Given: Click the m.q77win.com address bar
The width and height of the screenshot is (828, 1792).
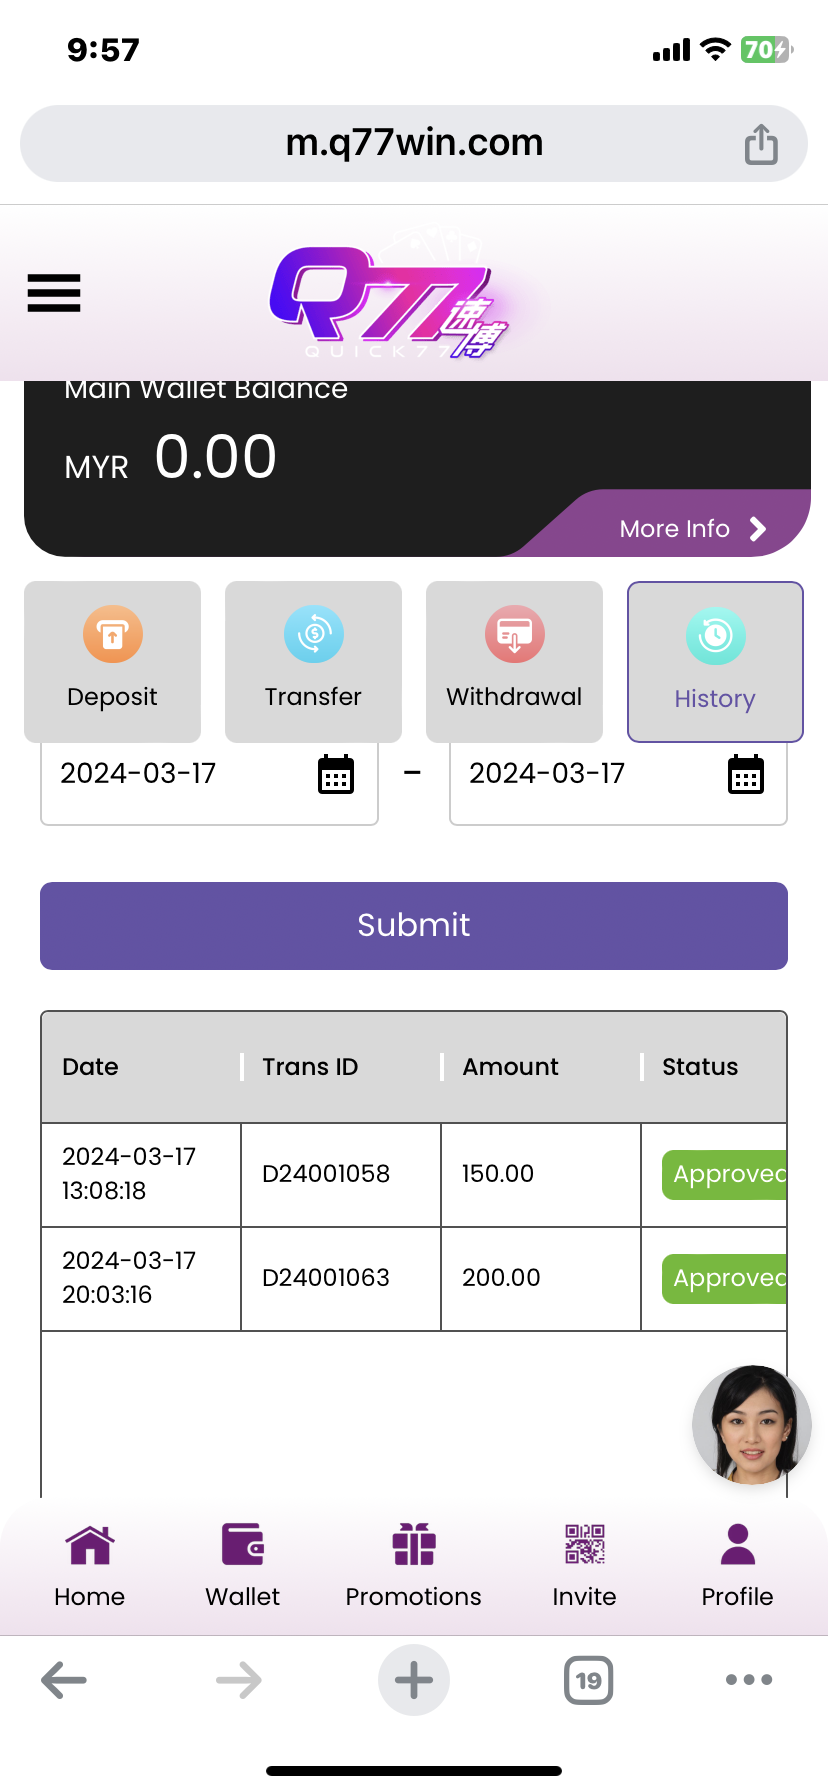Looking at the screenshot, I should 414,144.
